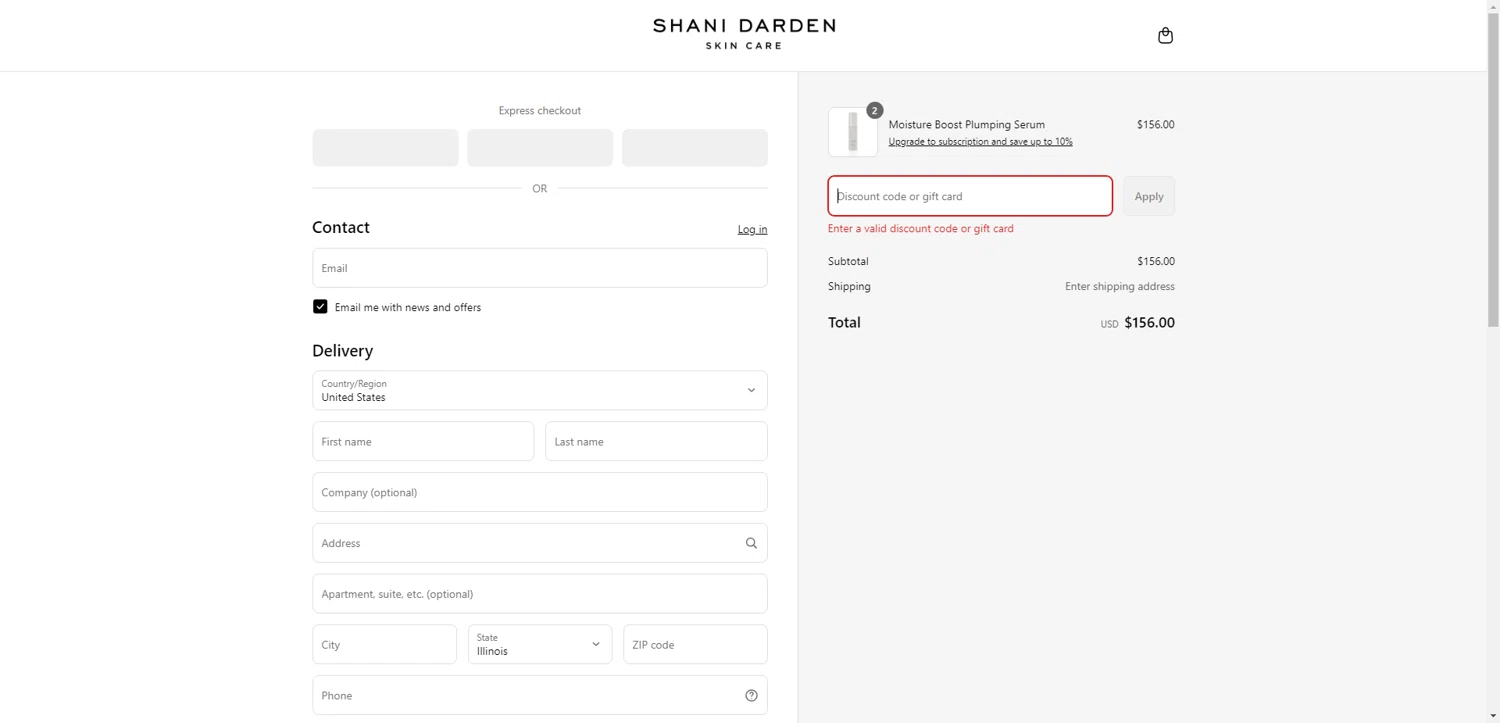The height and width of the screenshot is (723, 1500).
Task: Click the Moisture Boost Plumping Serum product name
Action: click(967, 125)
